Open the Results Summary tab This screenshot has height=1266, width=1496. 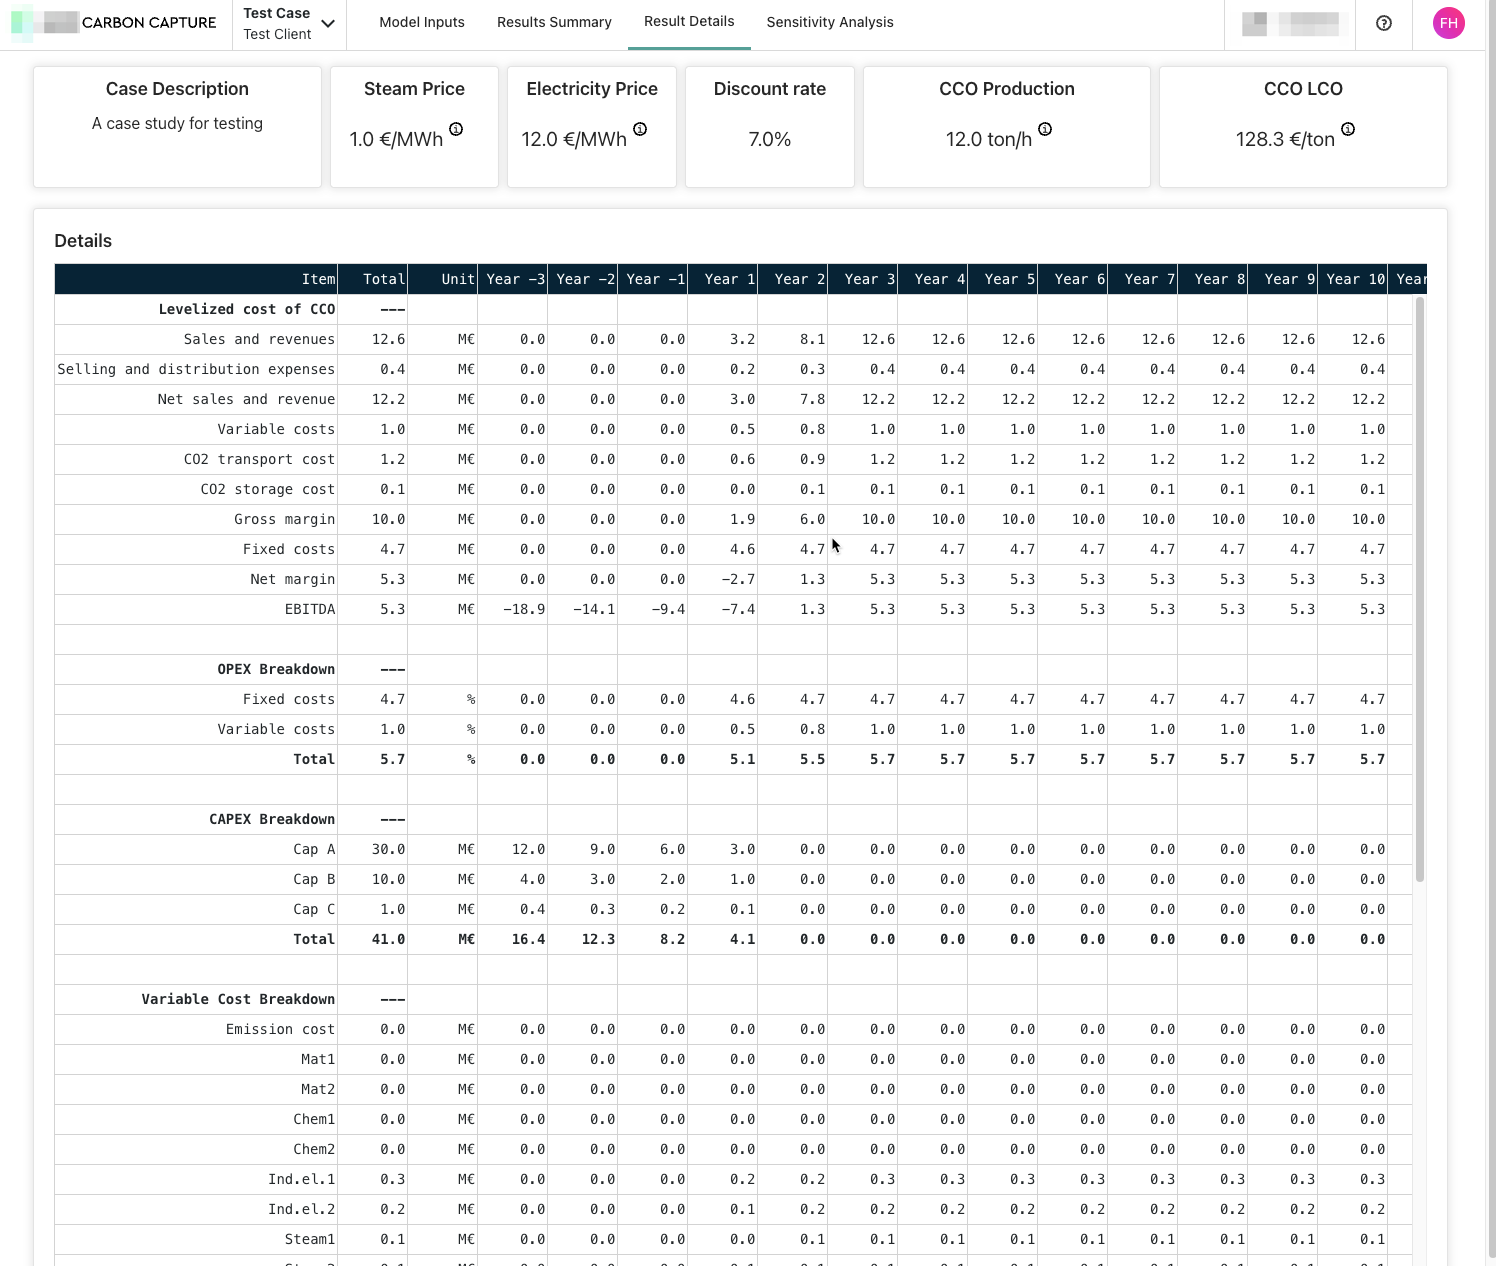pyautogui.click(x=554, y=22)
